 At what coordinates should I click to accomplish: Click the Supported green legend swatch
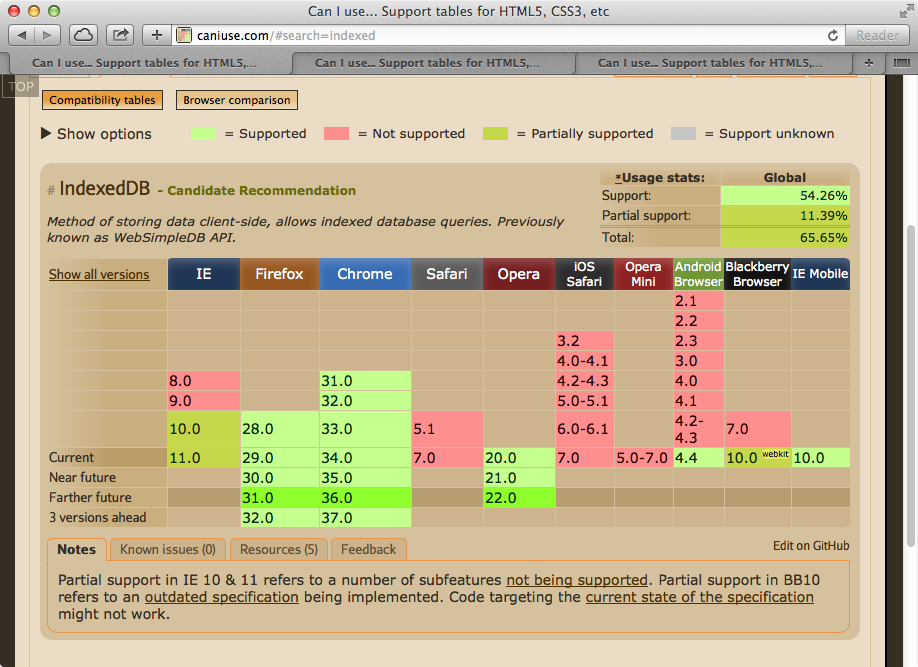coord(203,134)
